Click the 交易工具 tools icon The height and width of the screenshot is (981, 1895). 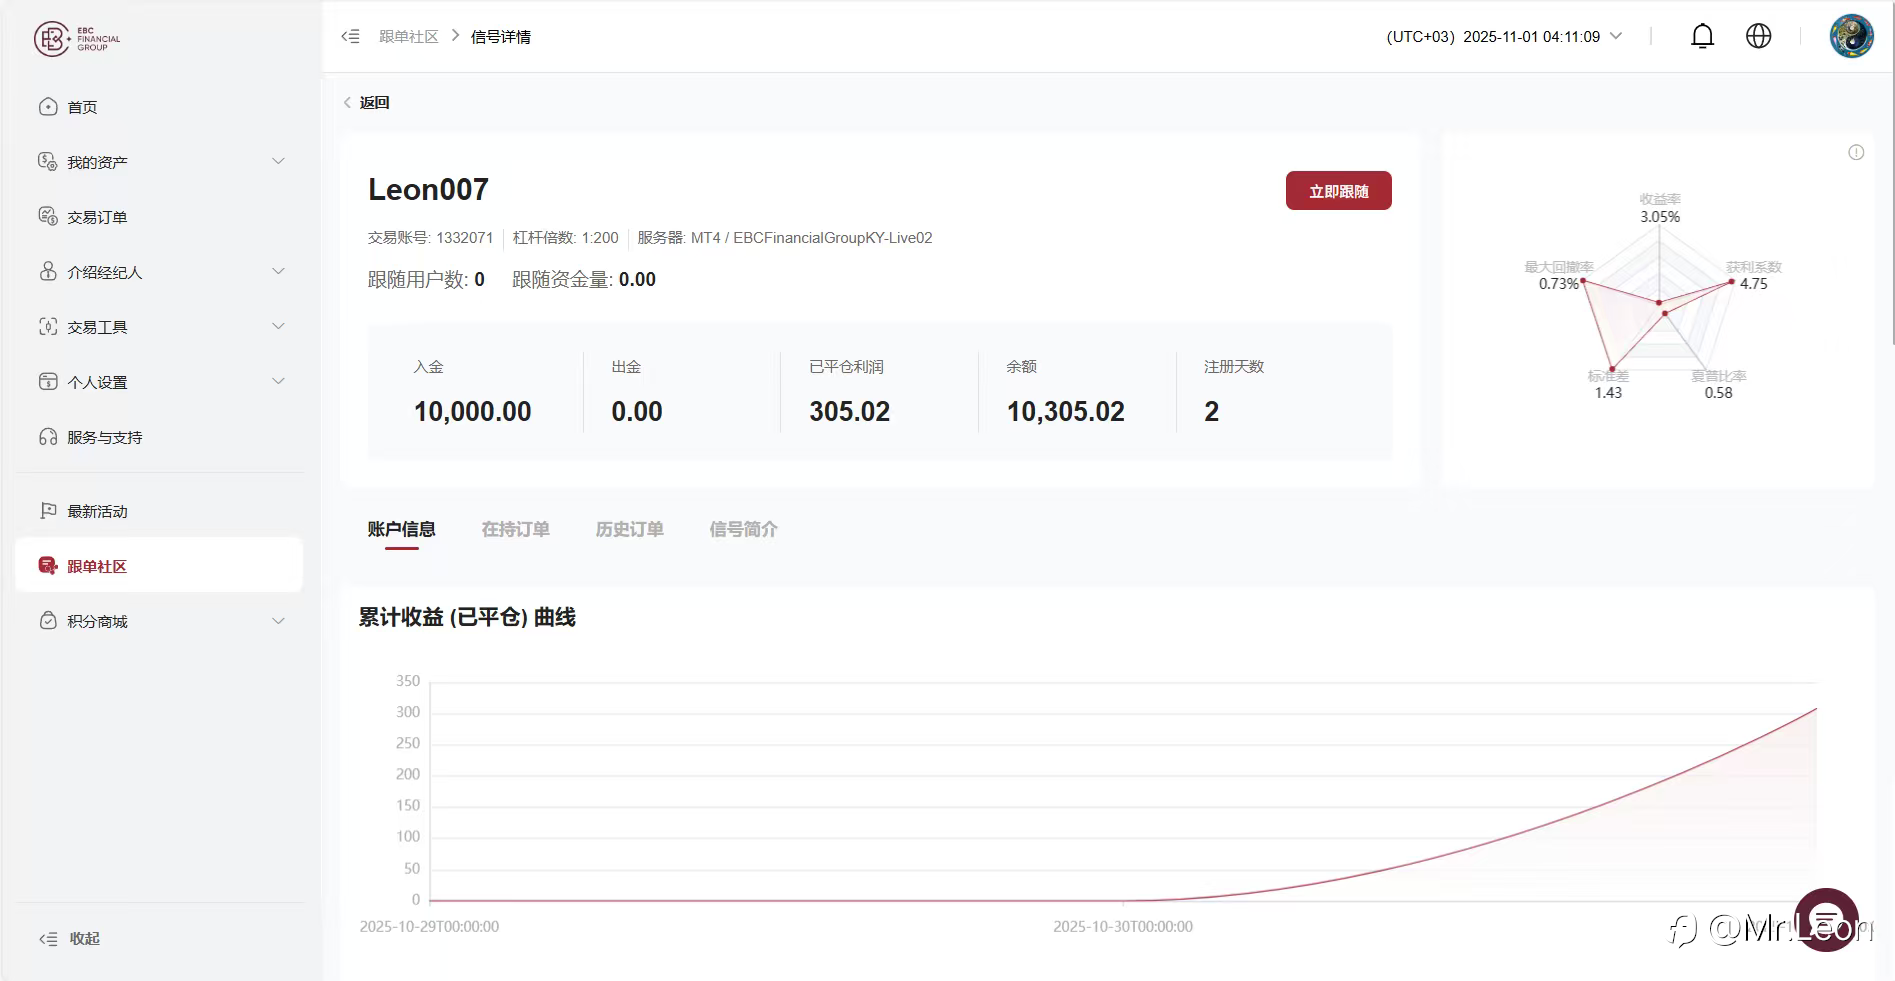48,327
